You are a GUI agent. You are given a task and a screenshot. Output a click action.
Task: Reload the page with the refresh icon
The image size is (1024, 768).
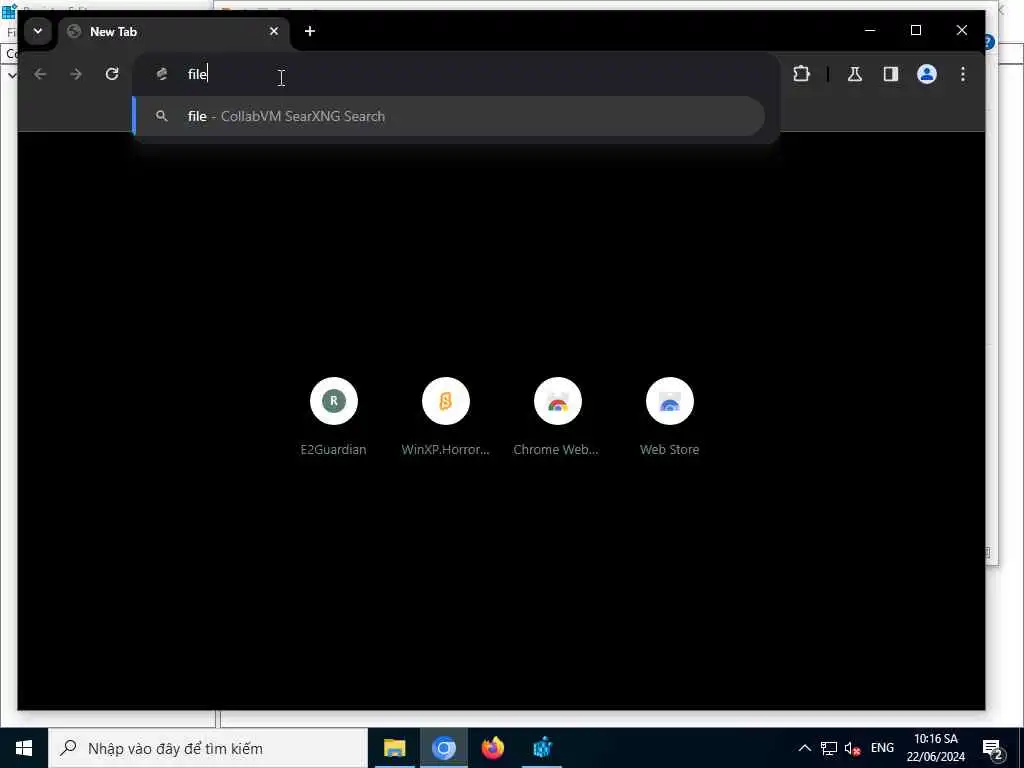[112, 74]
